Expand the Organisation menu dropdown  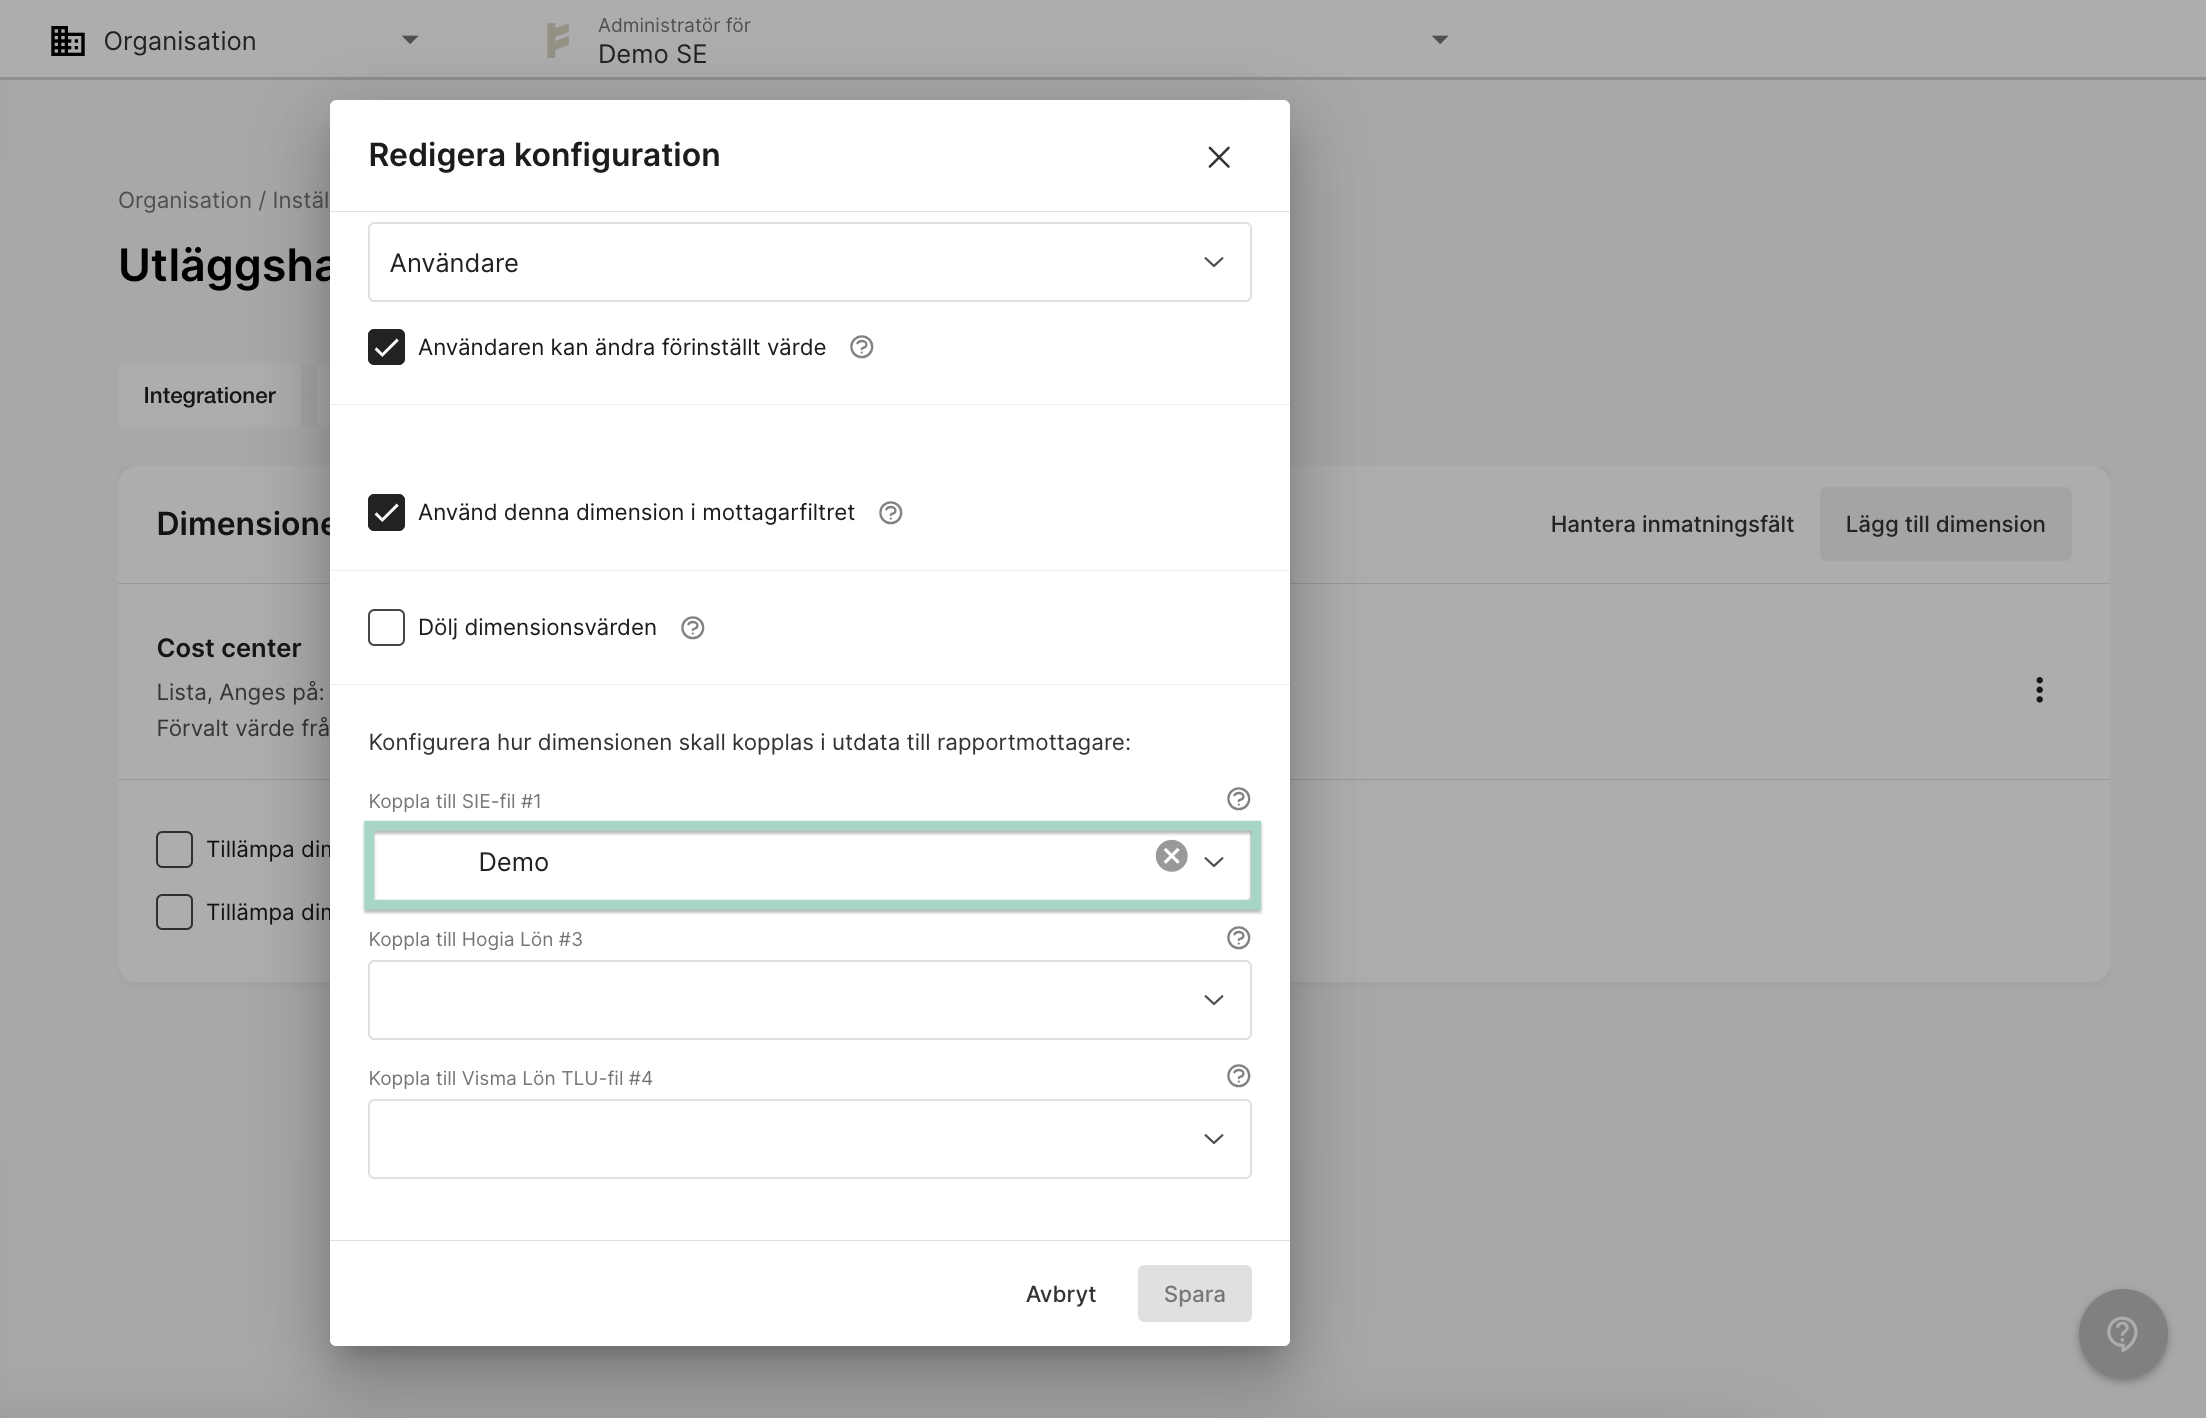(x=409, y=40)
